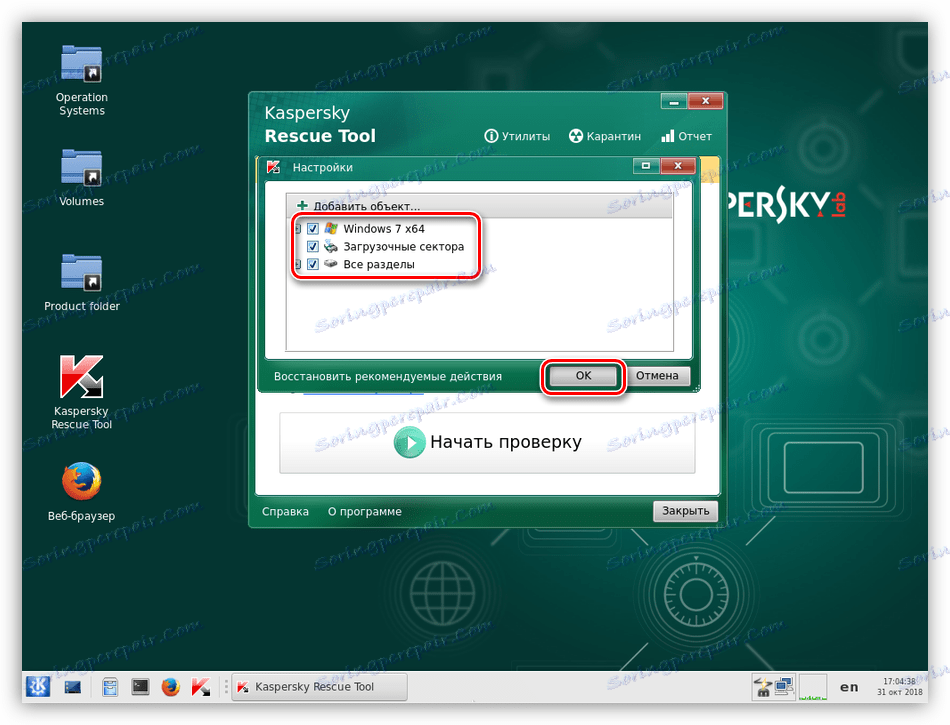Open the Веб-браузер Firefox desktop icon

tap(82, 491)
